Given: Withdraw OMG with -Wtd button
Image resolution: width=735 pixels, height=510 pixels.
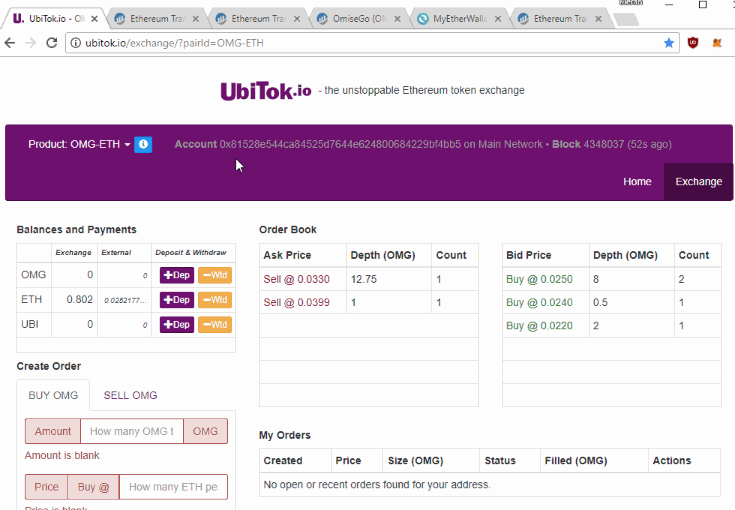Looking at the screenshot, I should 215,275.
